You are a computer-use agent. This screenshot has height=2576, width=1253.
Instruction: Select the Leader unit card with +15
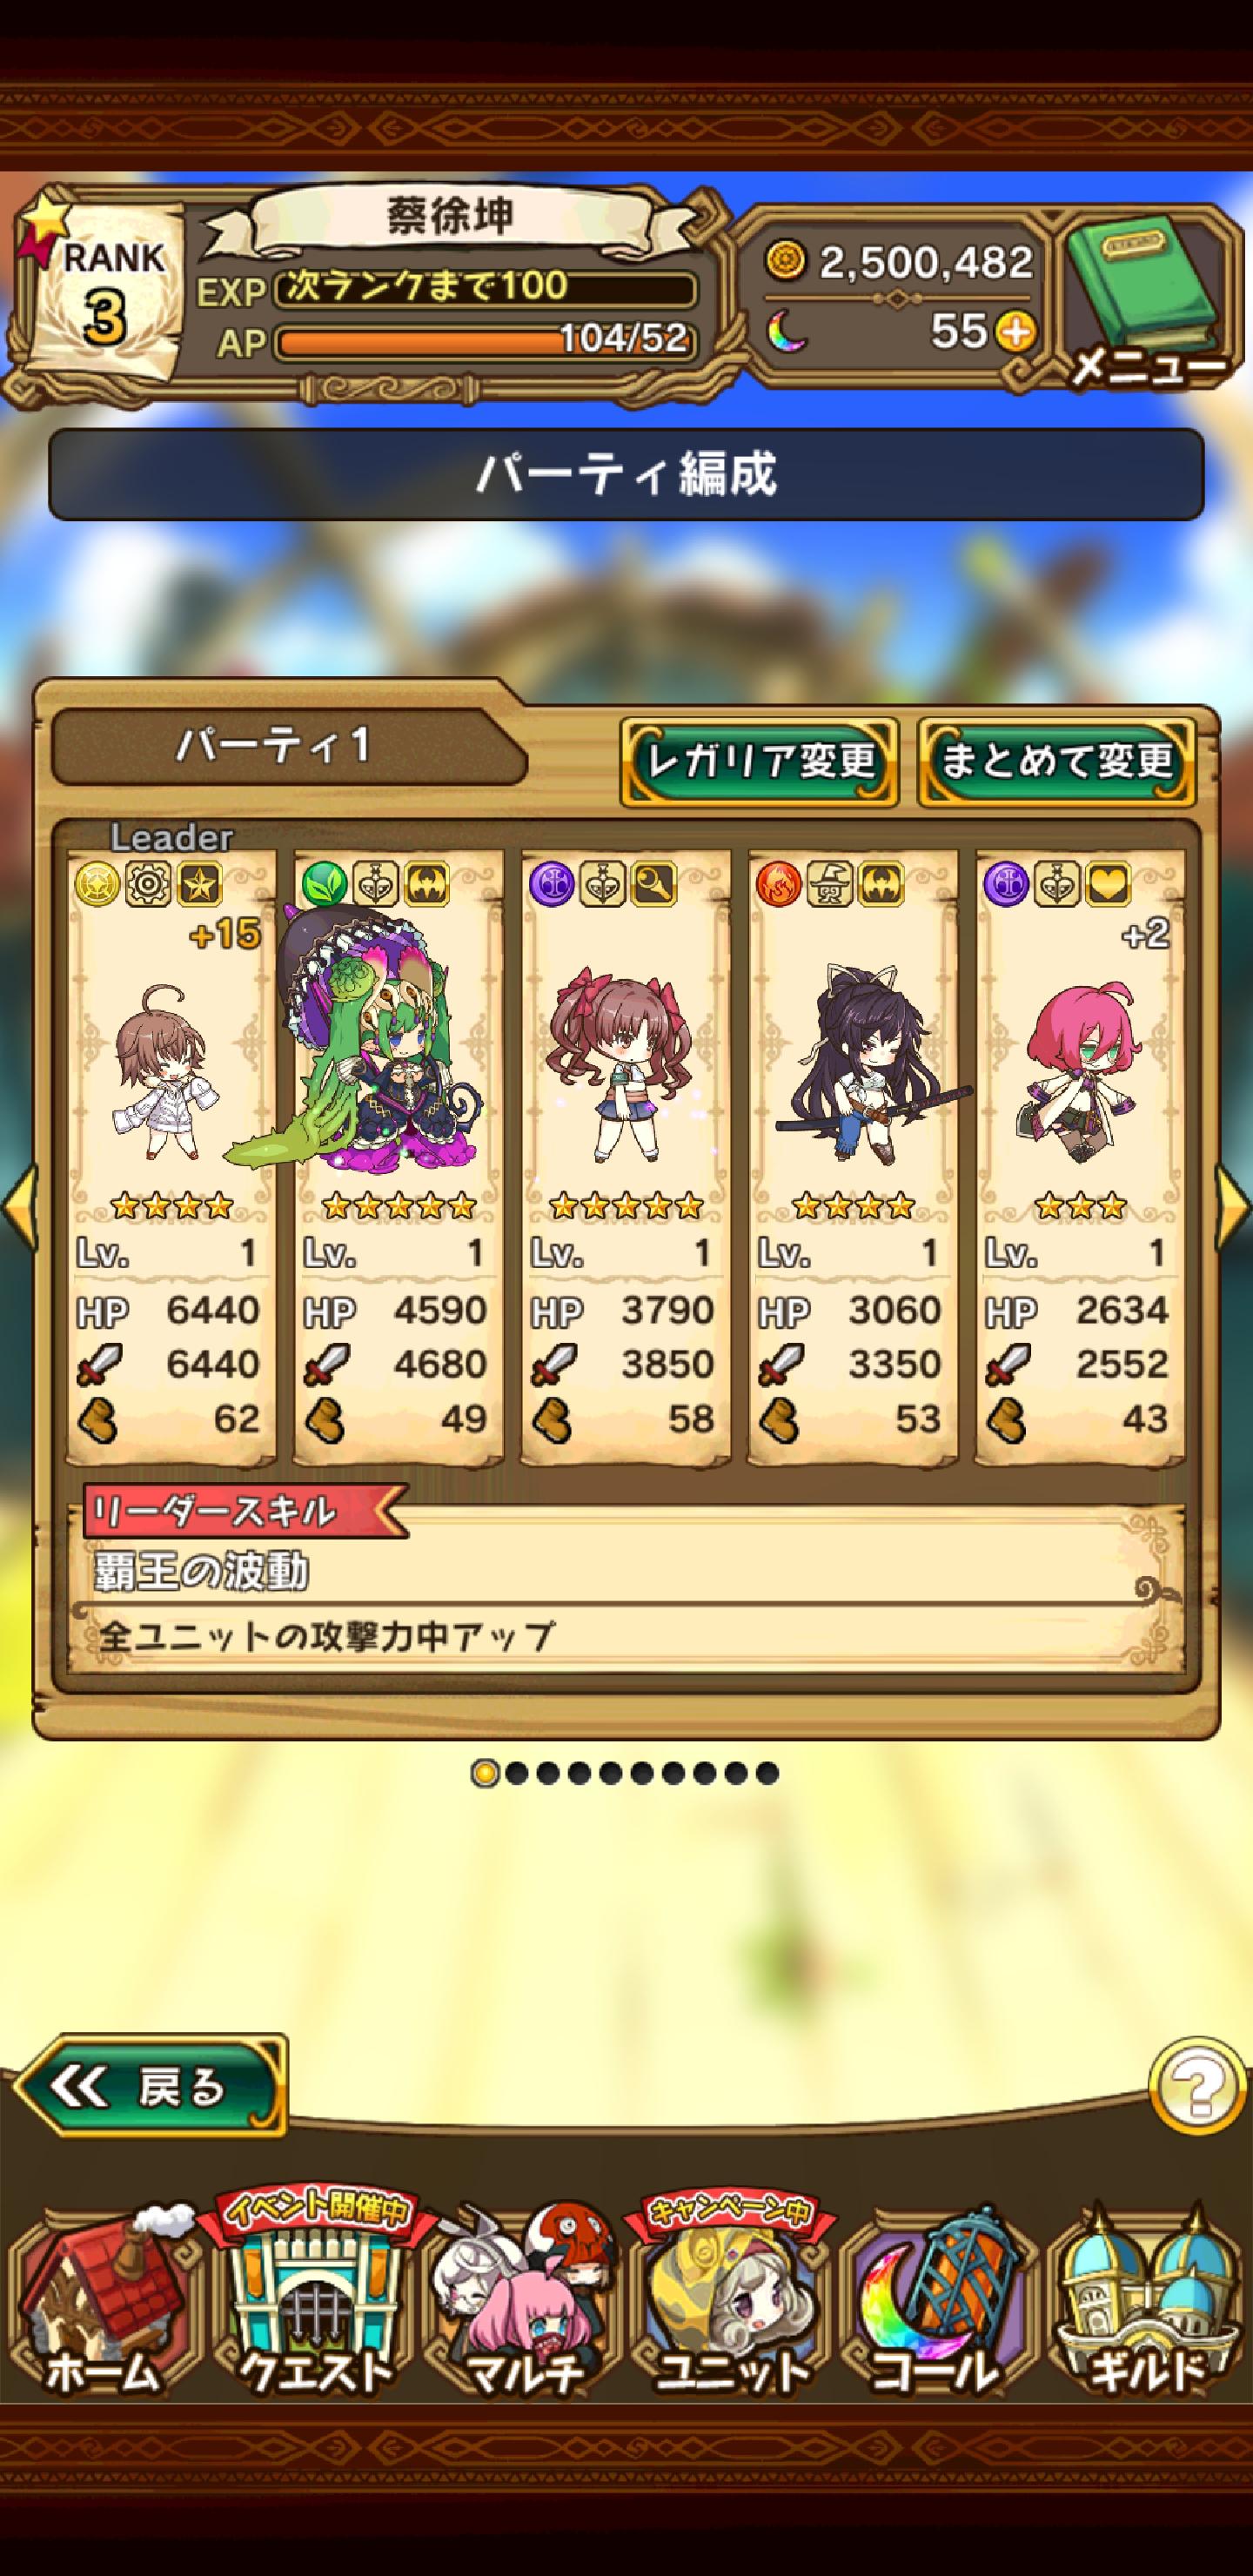click(x=171, y=1156)
